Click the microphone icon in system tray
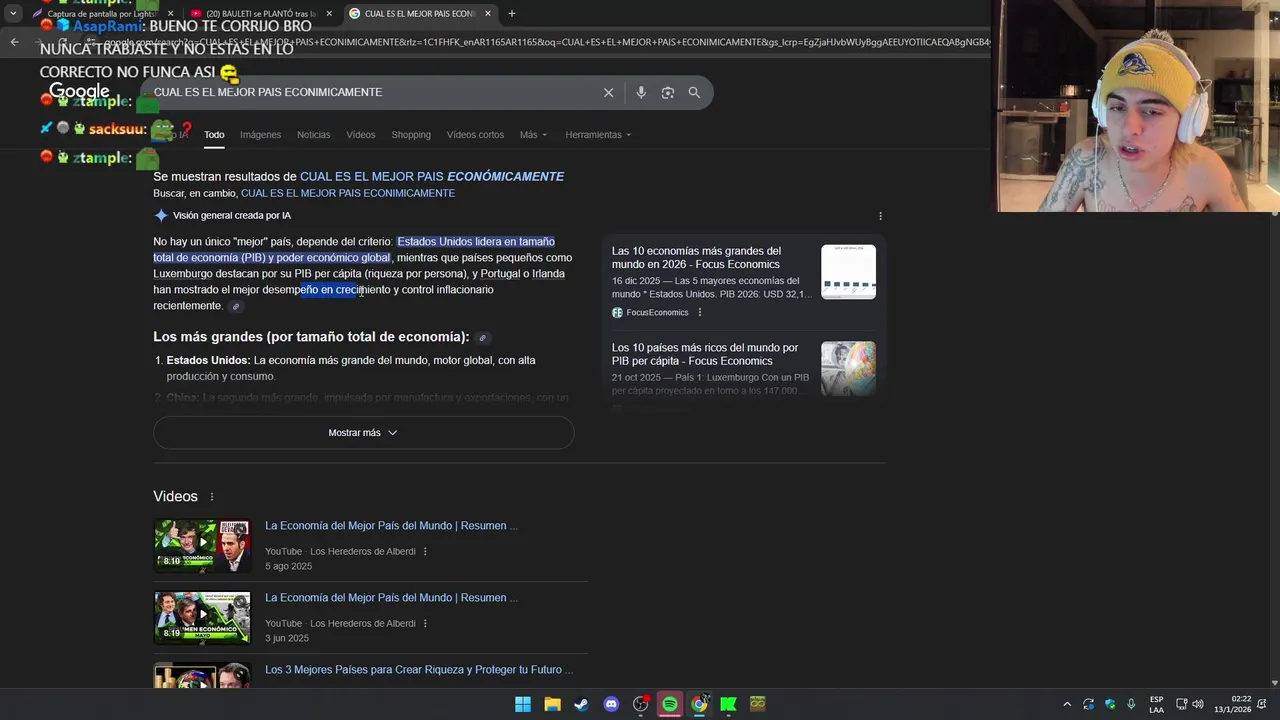This screenshot has width=1280, height=720. (1131, 704)
